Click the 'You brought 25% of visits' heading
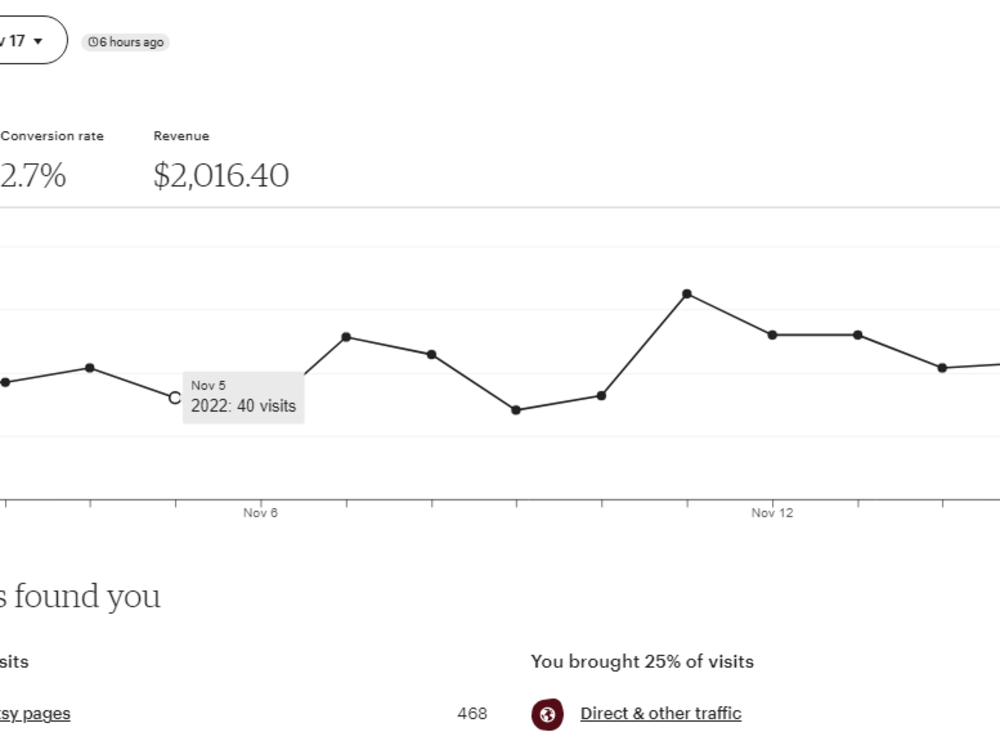Viewport: 1000px width, 750px height. pos(642,661)
